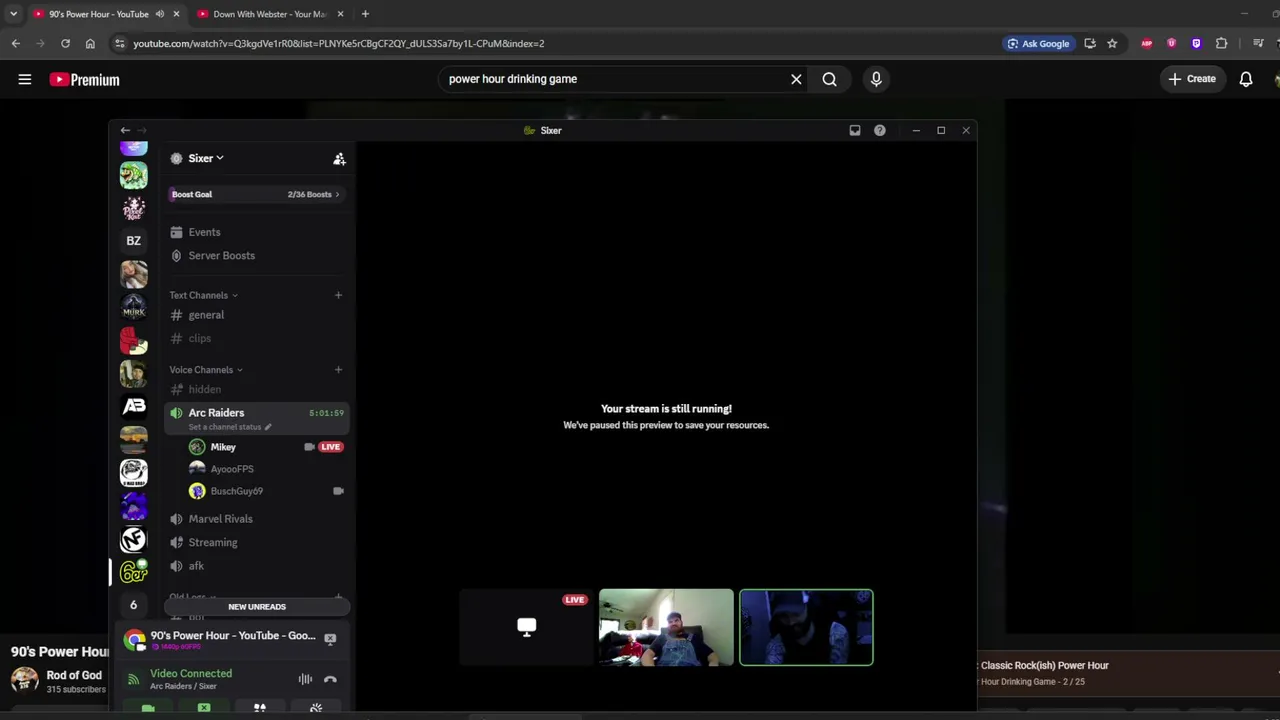The image size is (1280, 720).
Task: Set a channel status for Arc Raiders
Action: (229, 427)
